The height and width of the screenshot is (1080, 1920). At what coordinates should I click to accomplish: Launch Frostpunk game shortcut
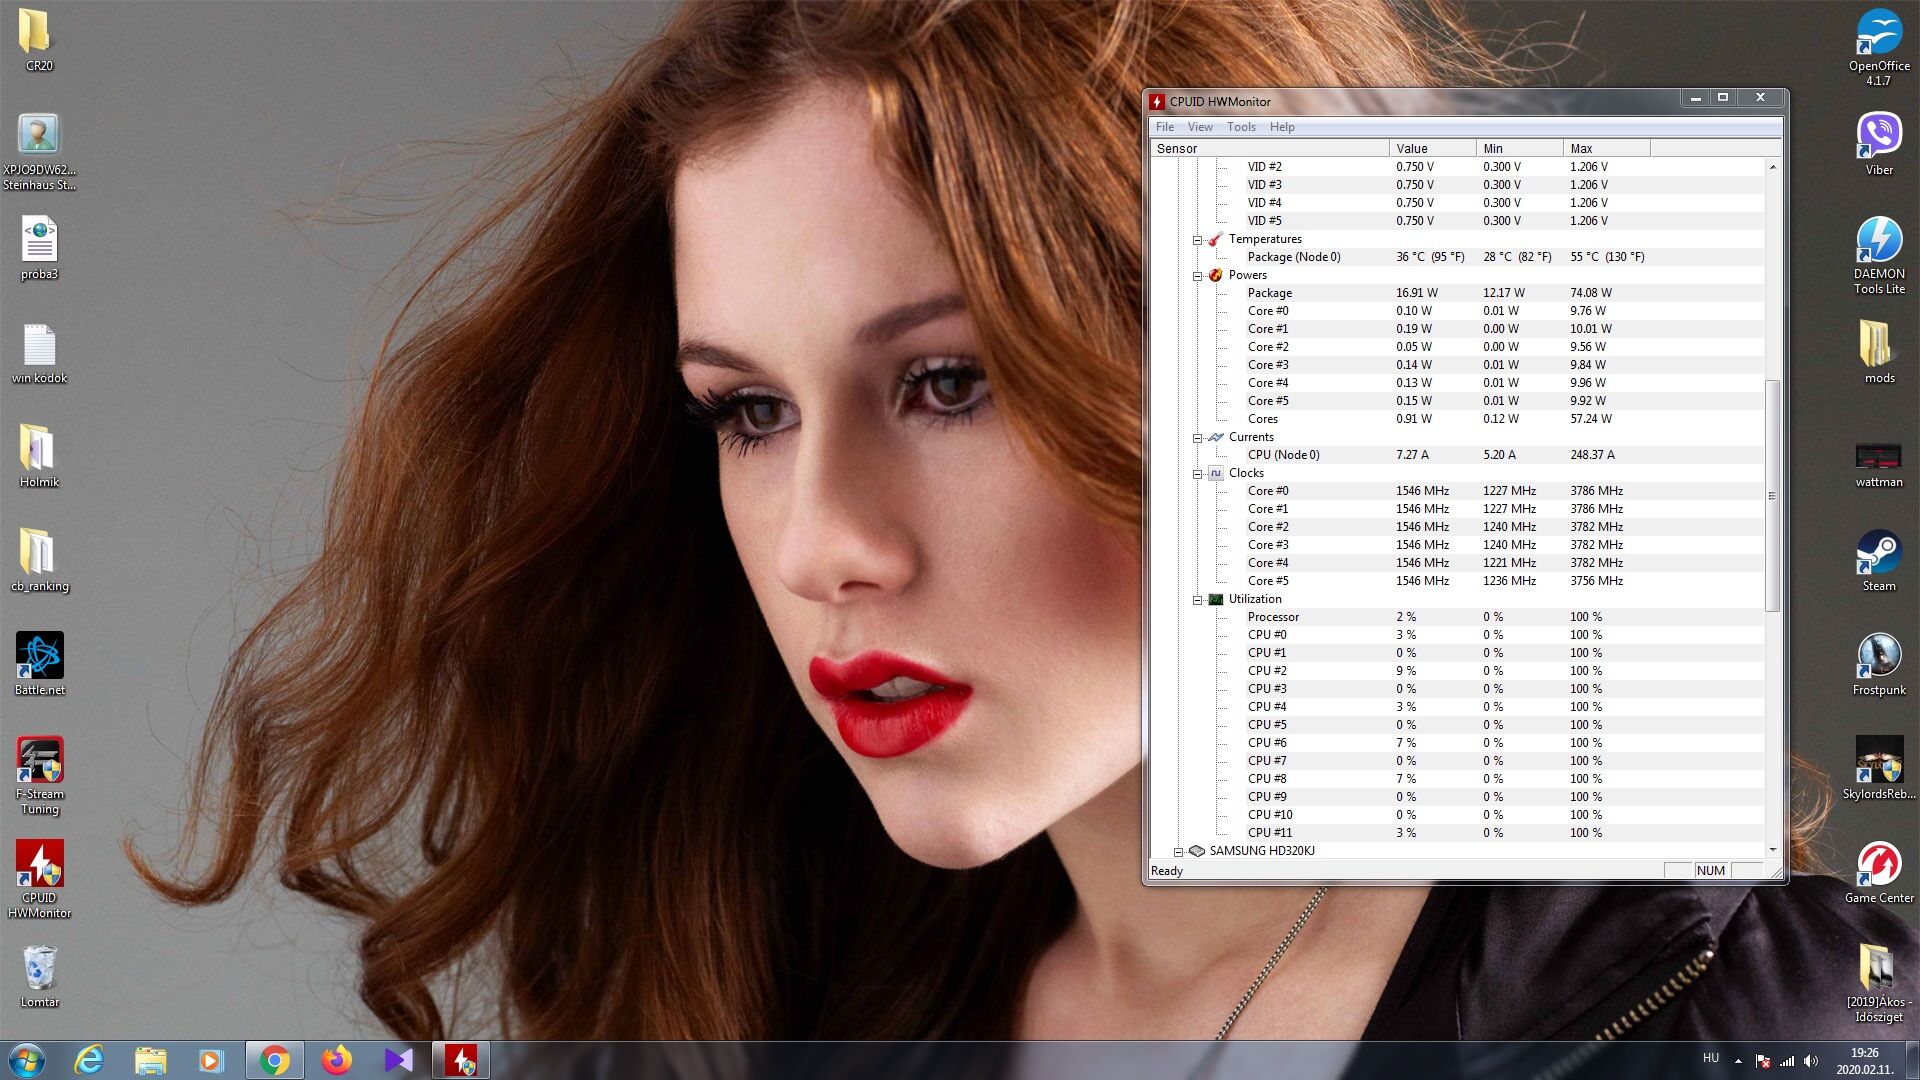click(1879, 665)
